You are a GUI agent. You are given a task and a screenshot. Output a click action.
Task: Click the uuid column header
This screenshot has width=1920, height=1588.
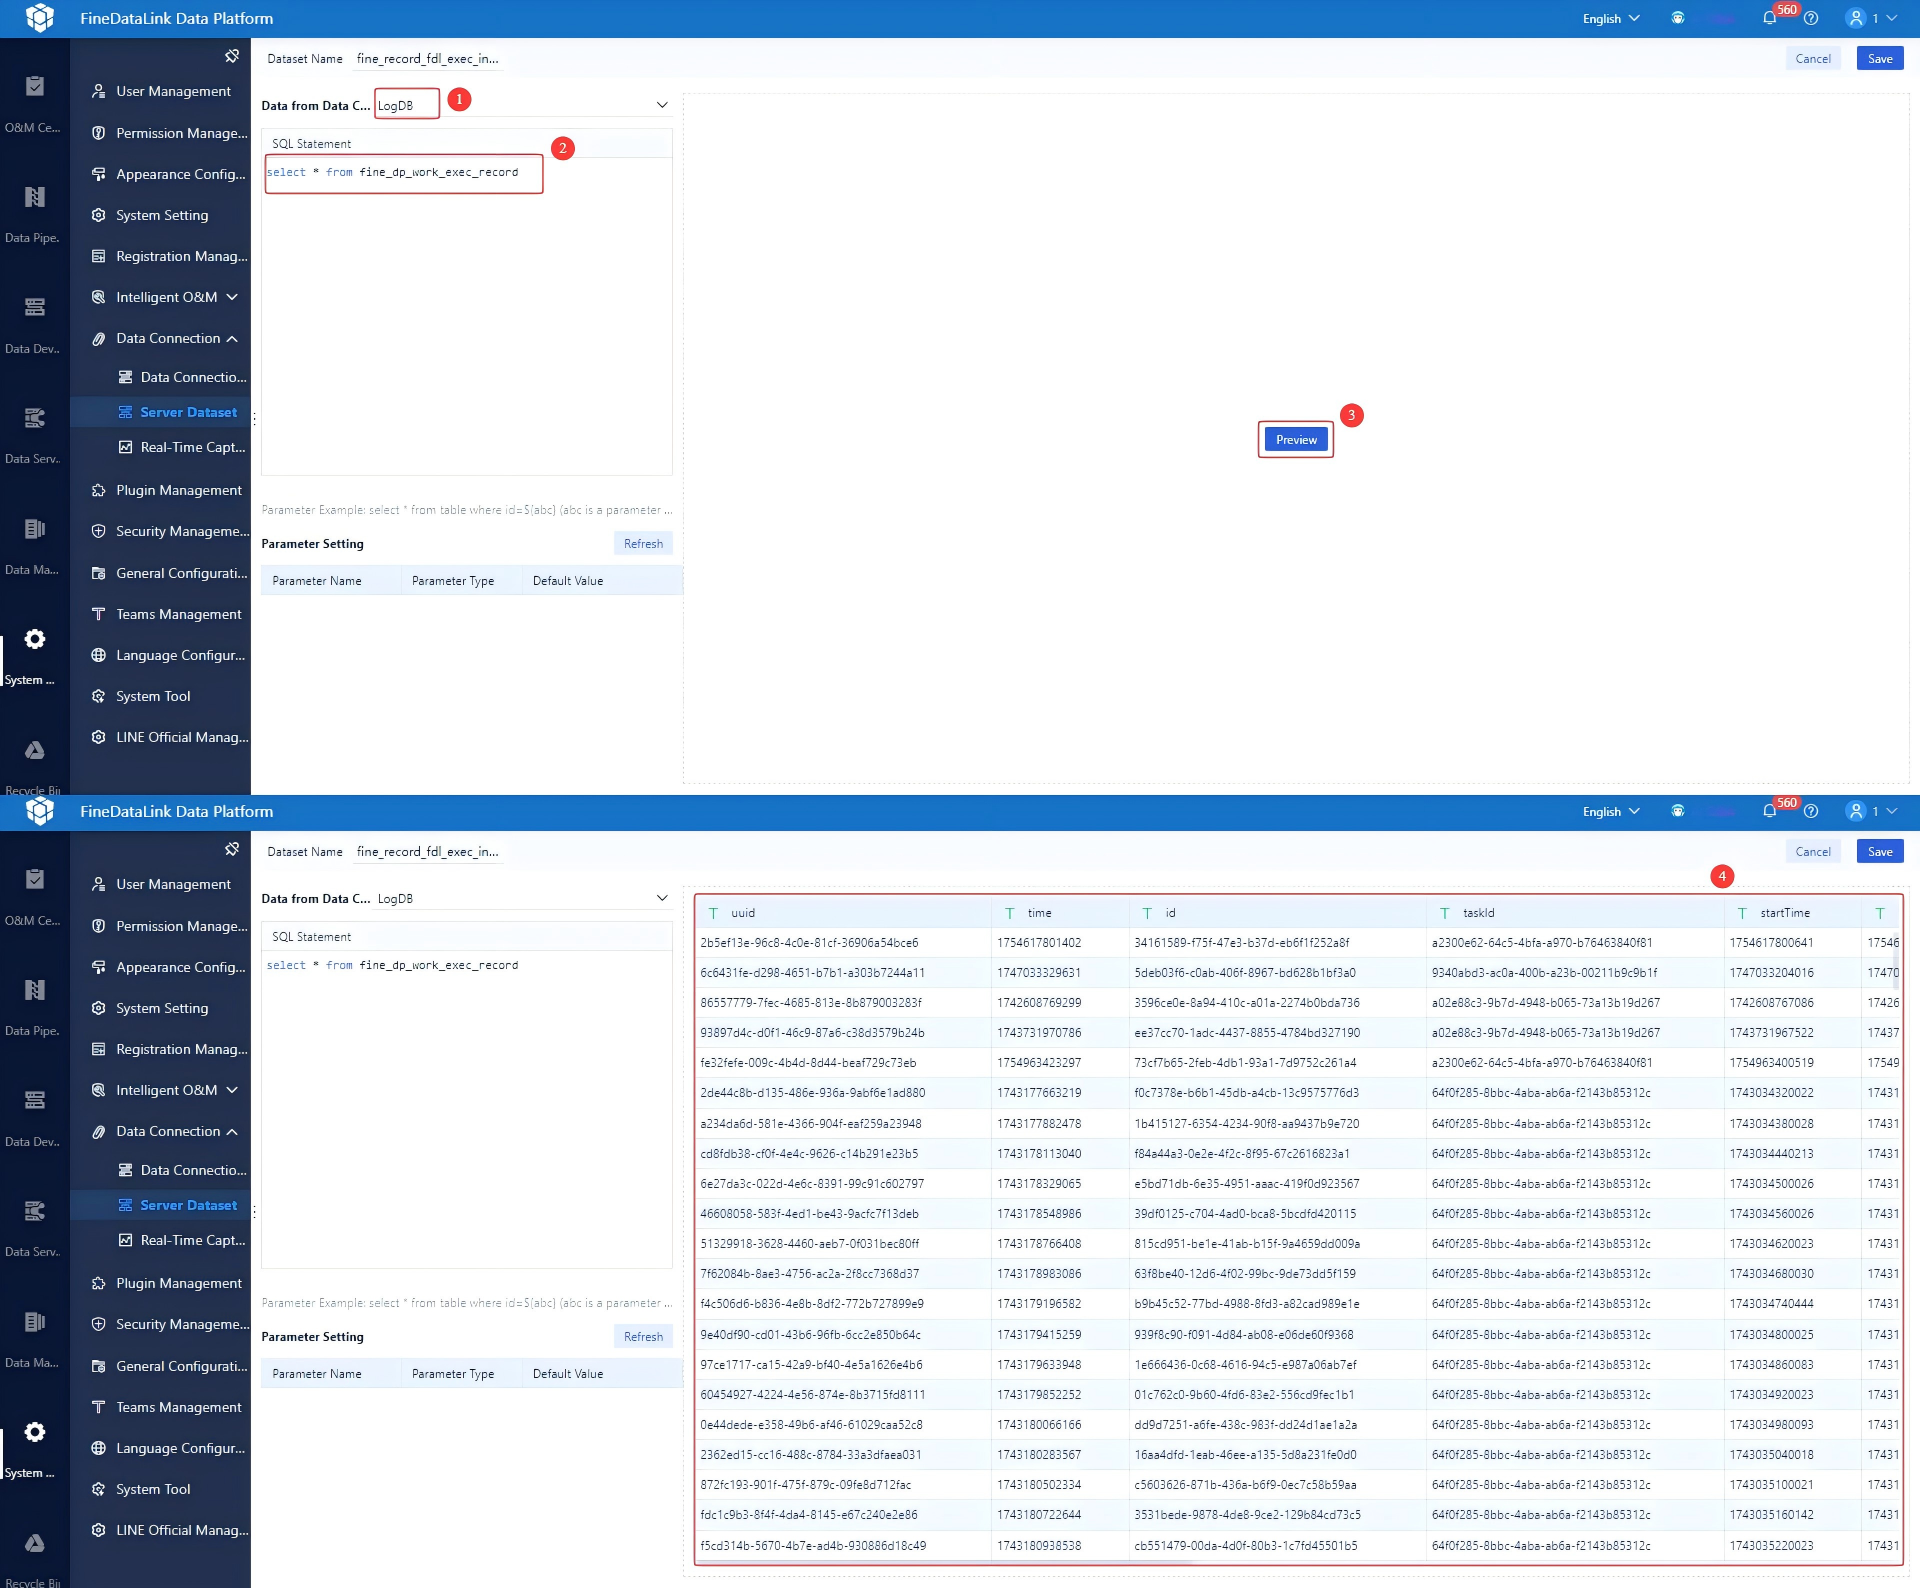(x=843, y=913)
